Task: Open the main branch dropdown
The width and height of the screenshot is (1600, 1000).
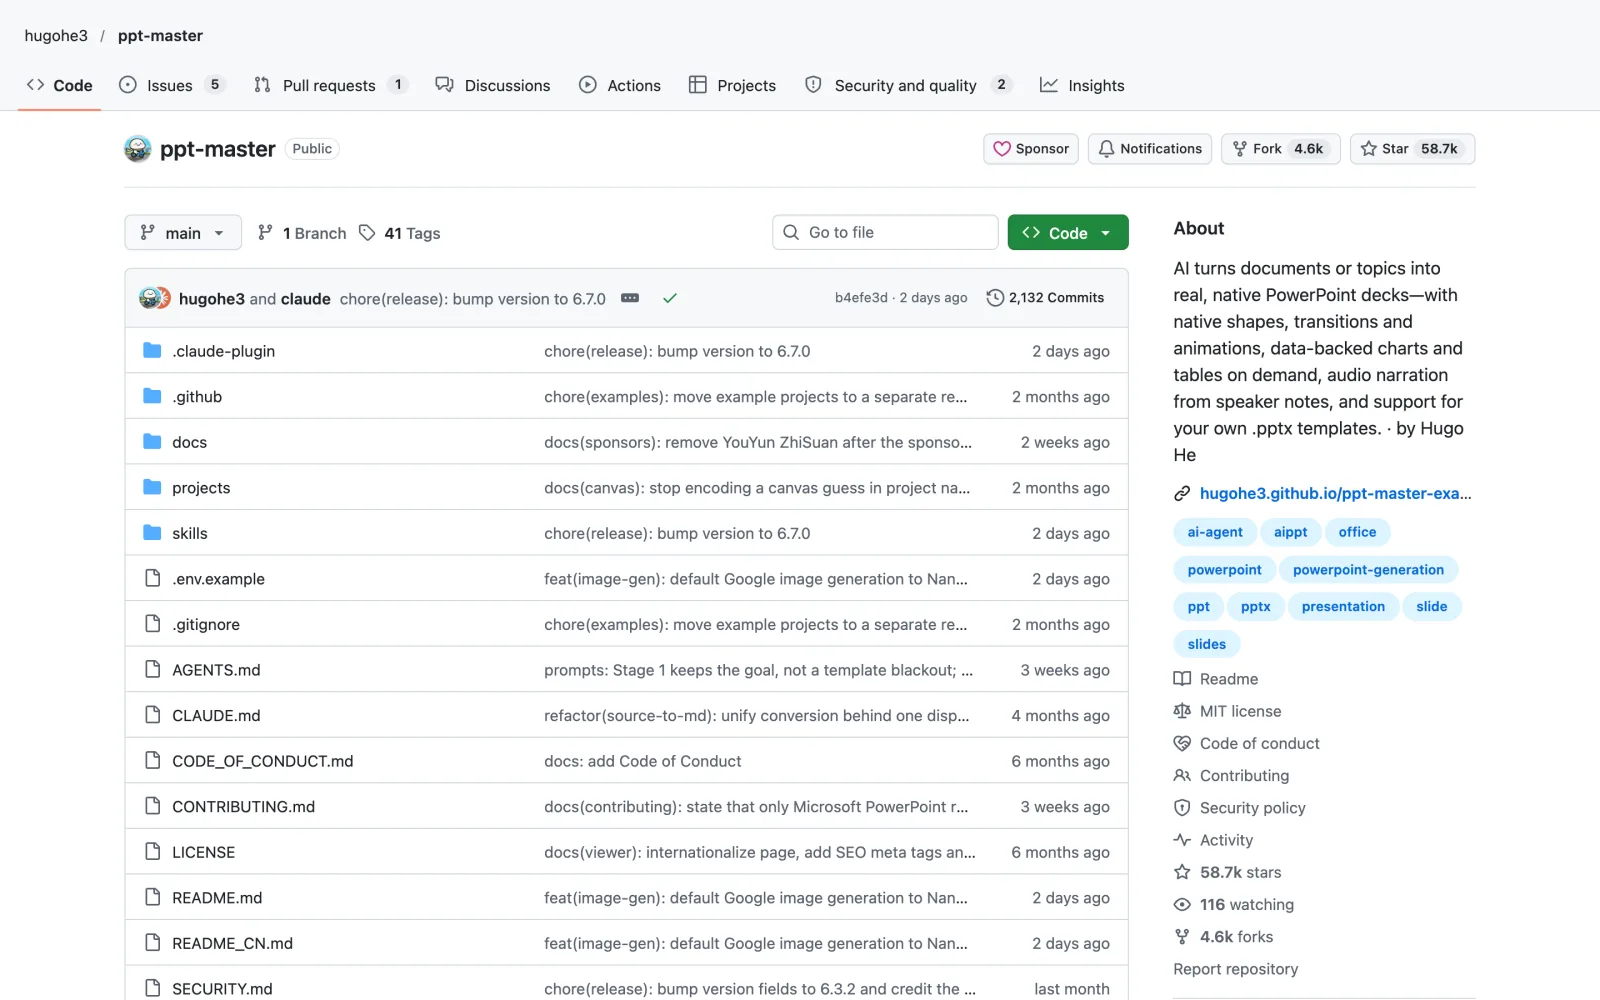Action: tap(183, 232)
